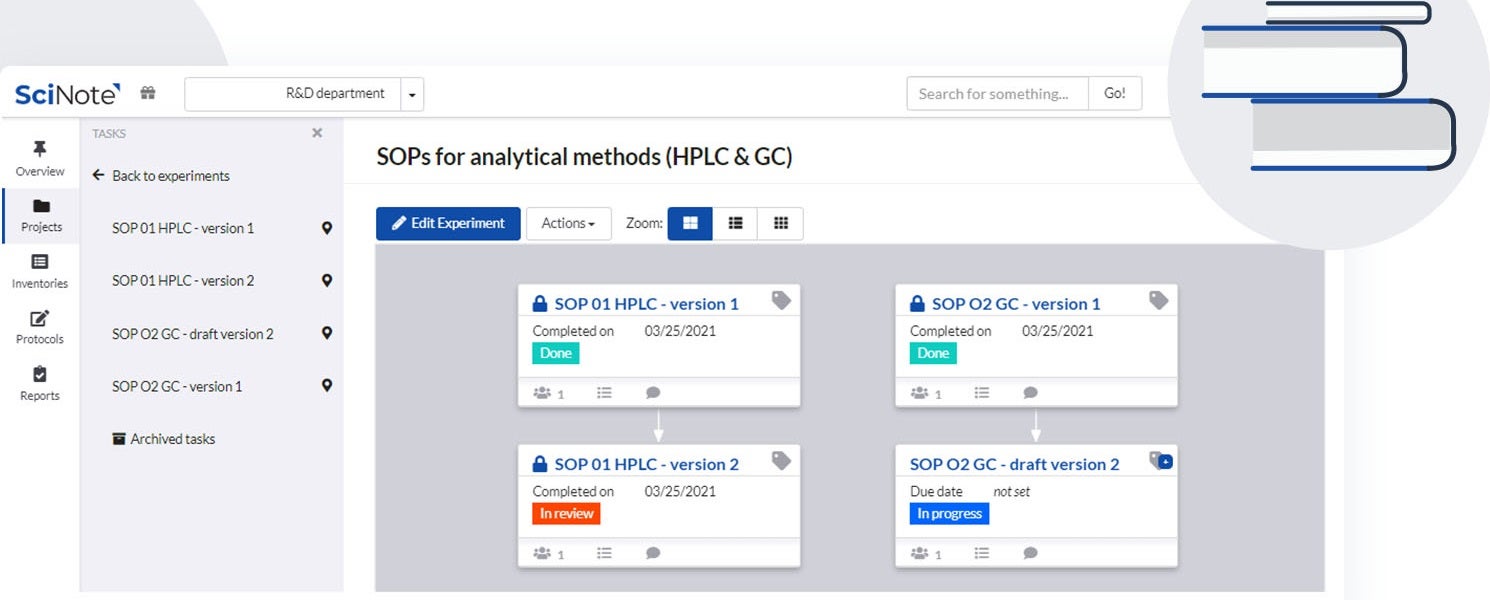The image size is (1490, 600).
Task: Close the Tasks sidebar panel
Action: (x=317, y=133)
